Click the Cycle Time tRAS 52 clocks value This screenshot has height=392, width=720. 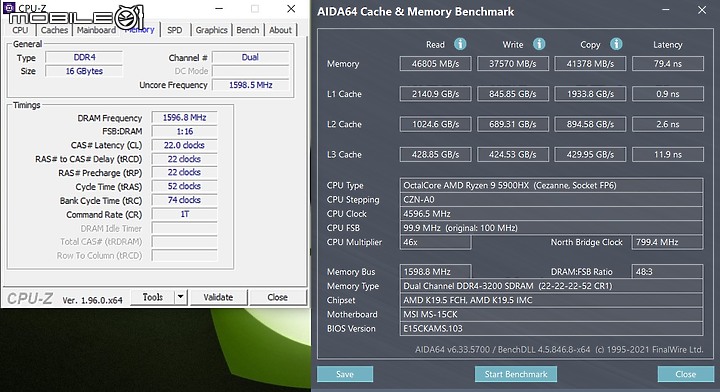point(184,186)
